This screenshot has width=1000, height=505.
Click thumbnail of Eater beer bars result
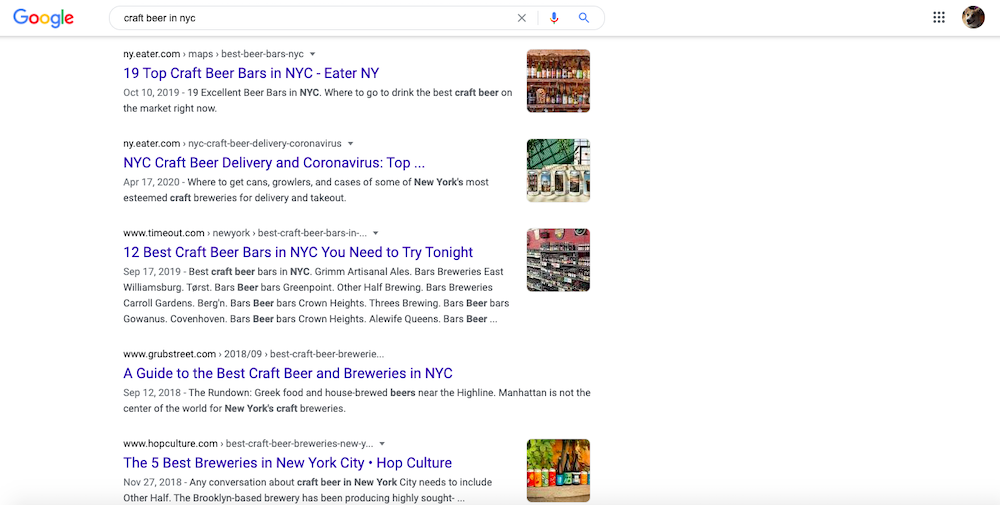(558, 81)
